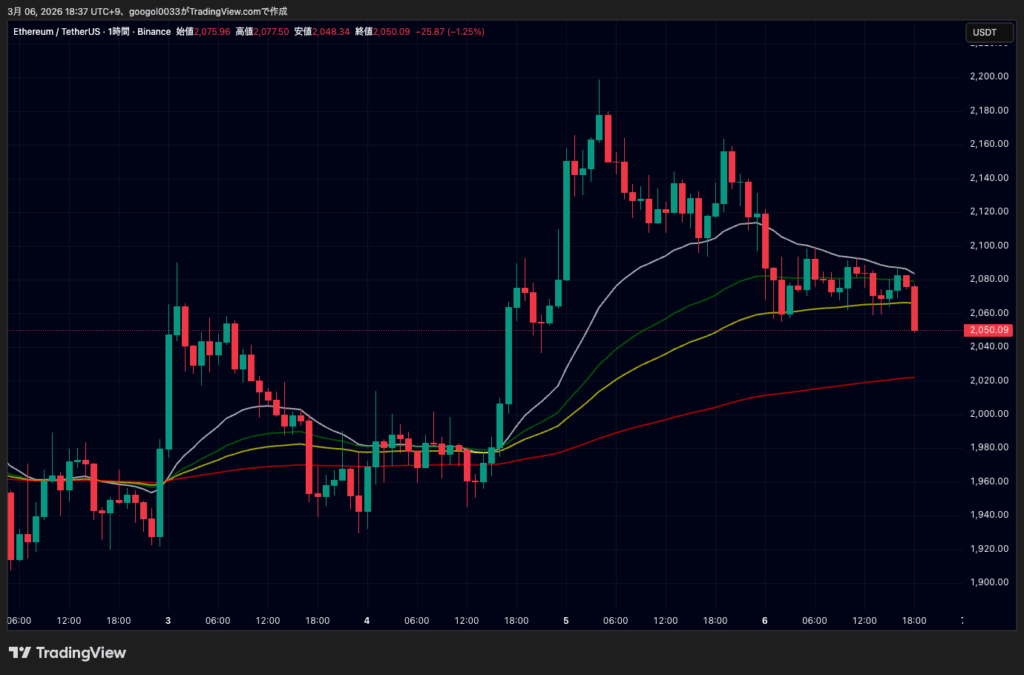Click the 2,000.00 price axis label

point(987,414)
